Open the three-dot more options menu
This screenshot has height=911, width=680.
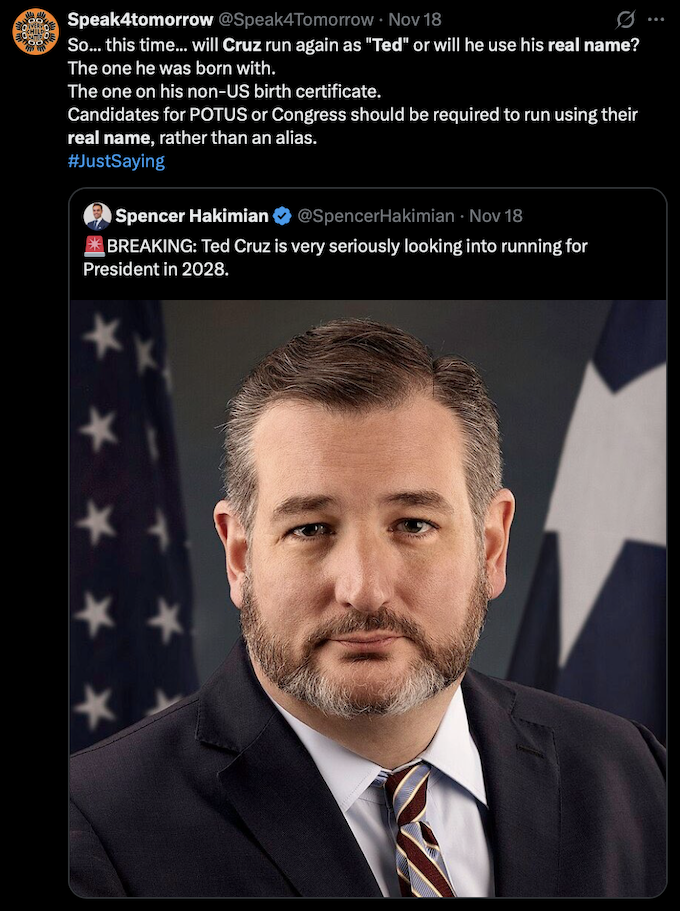(656, 20)
